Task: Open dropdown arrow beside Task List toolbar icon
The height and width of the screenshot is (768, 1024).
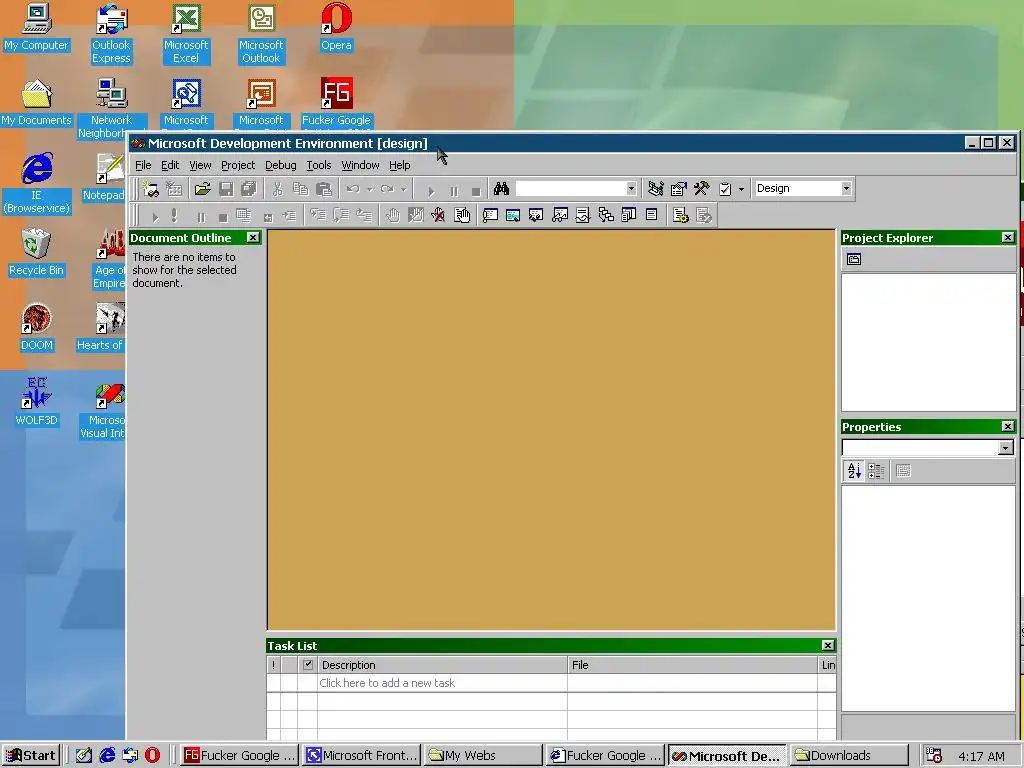Action: (x=741, y=189)
